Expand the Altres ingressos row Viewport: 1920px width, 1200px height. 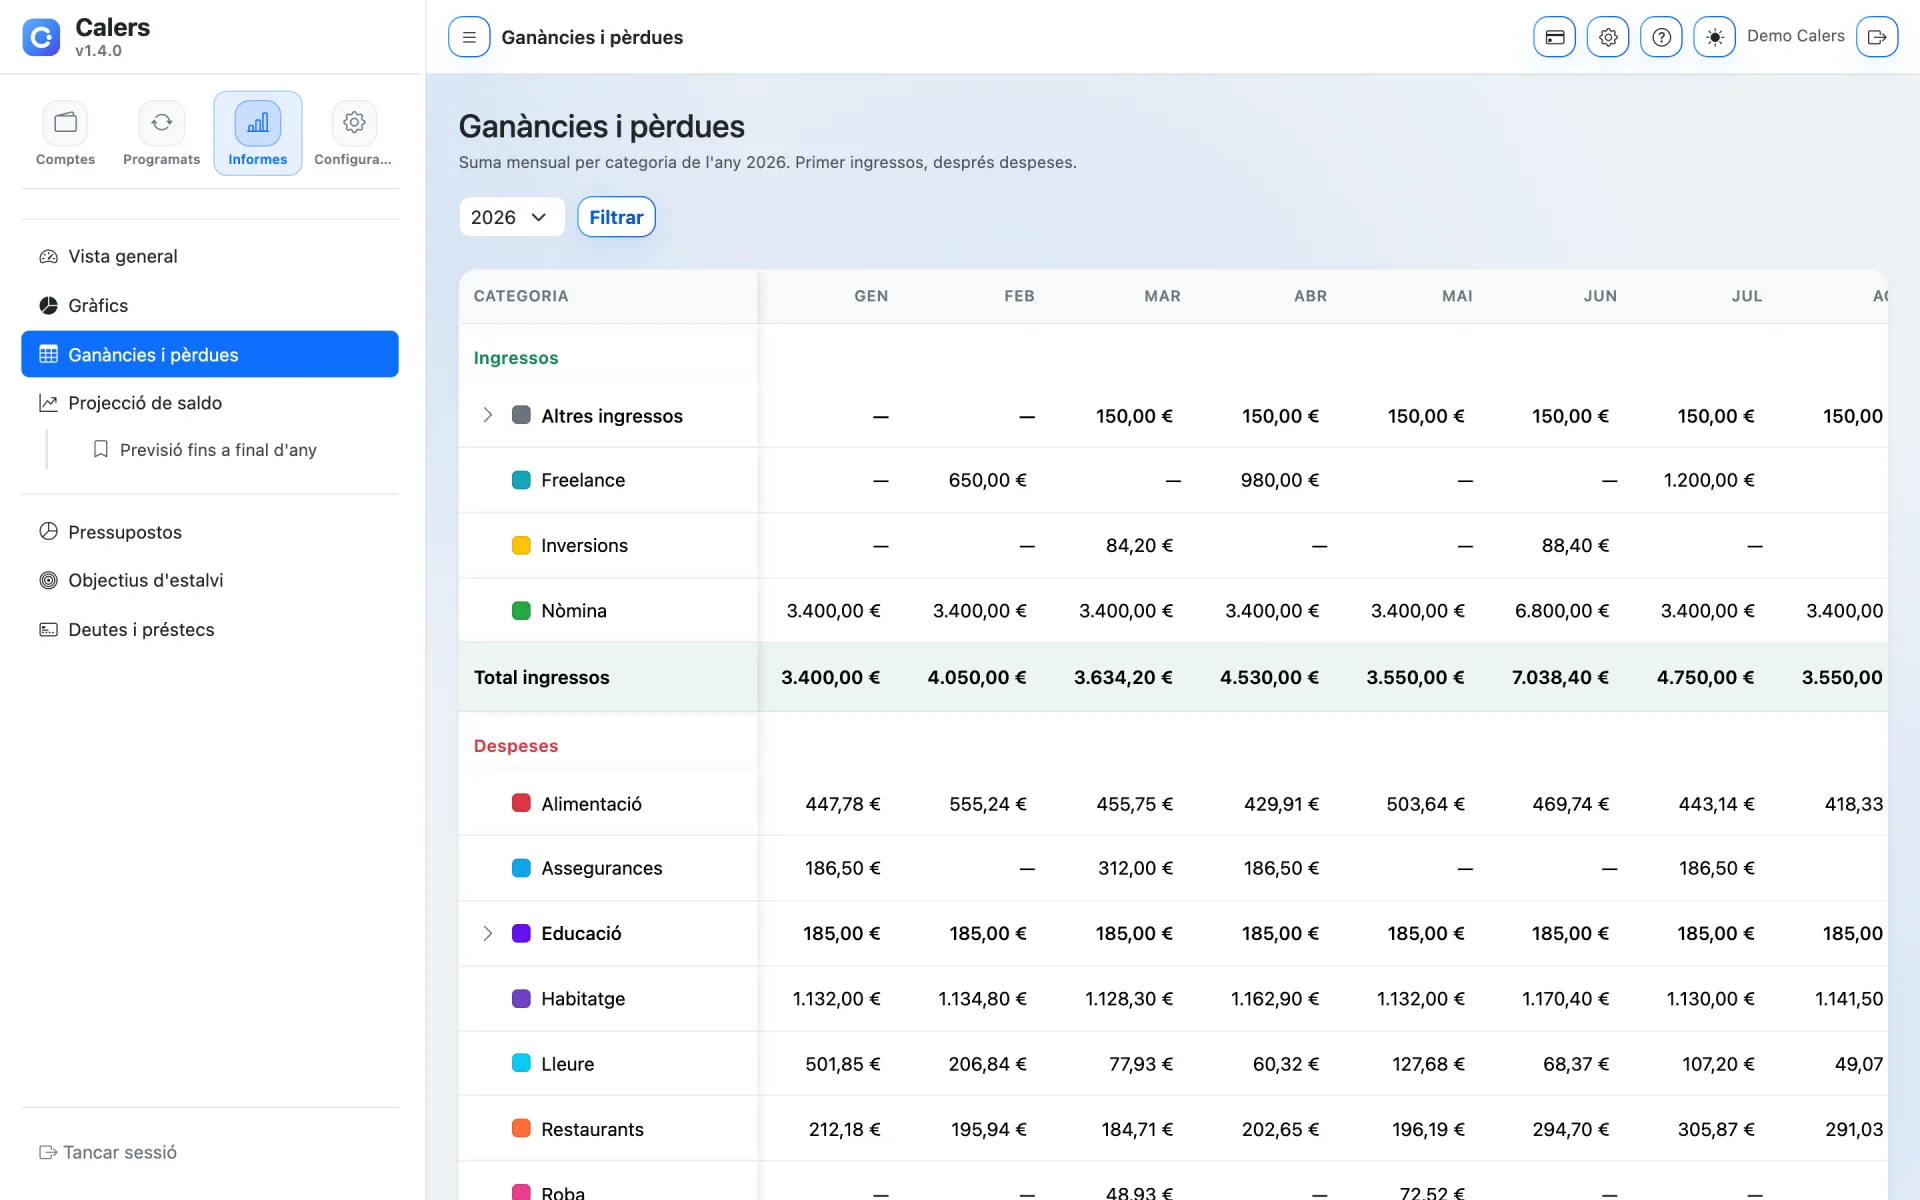tap(487, 415)
